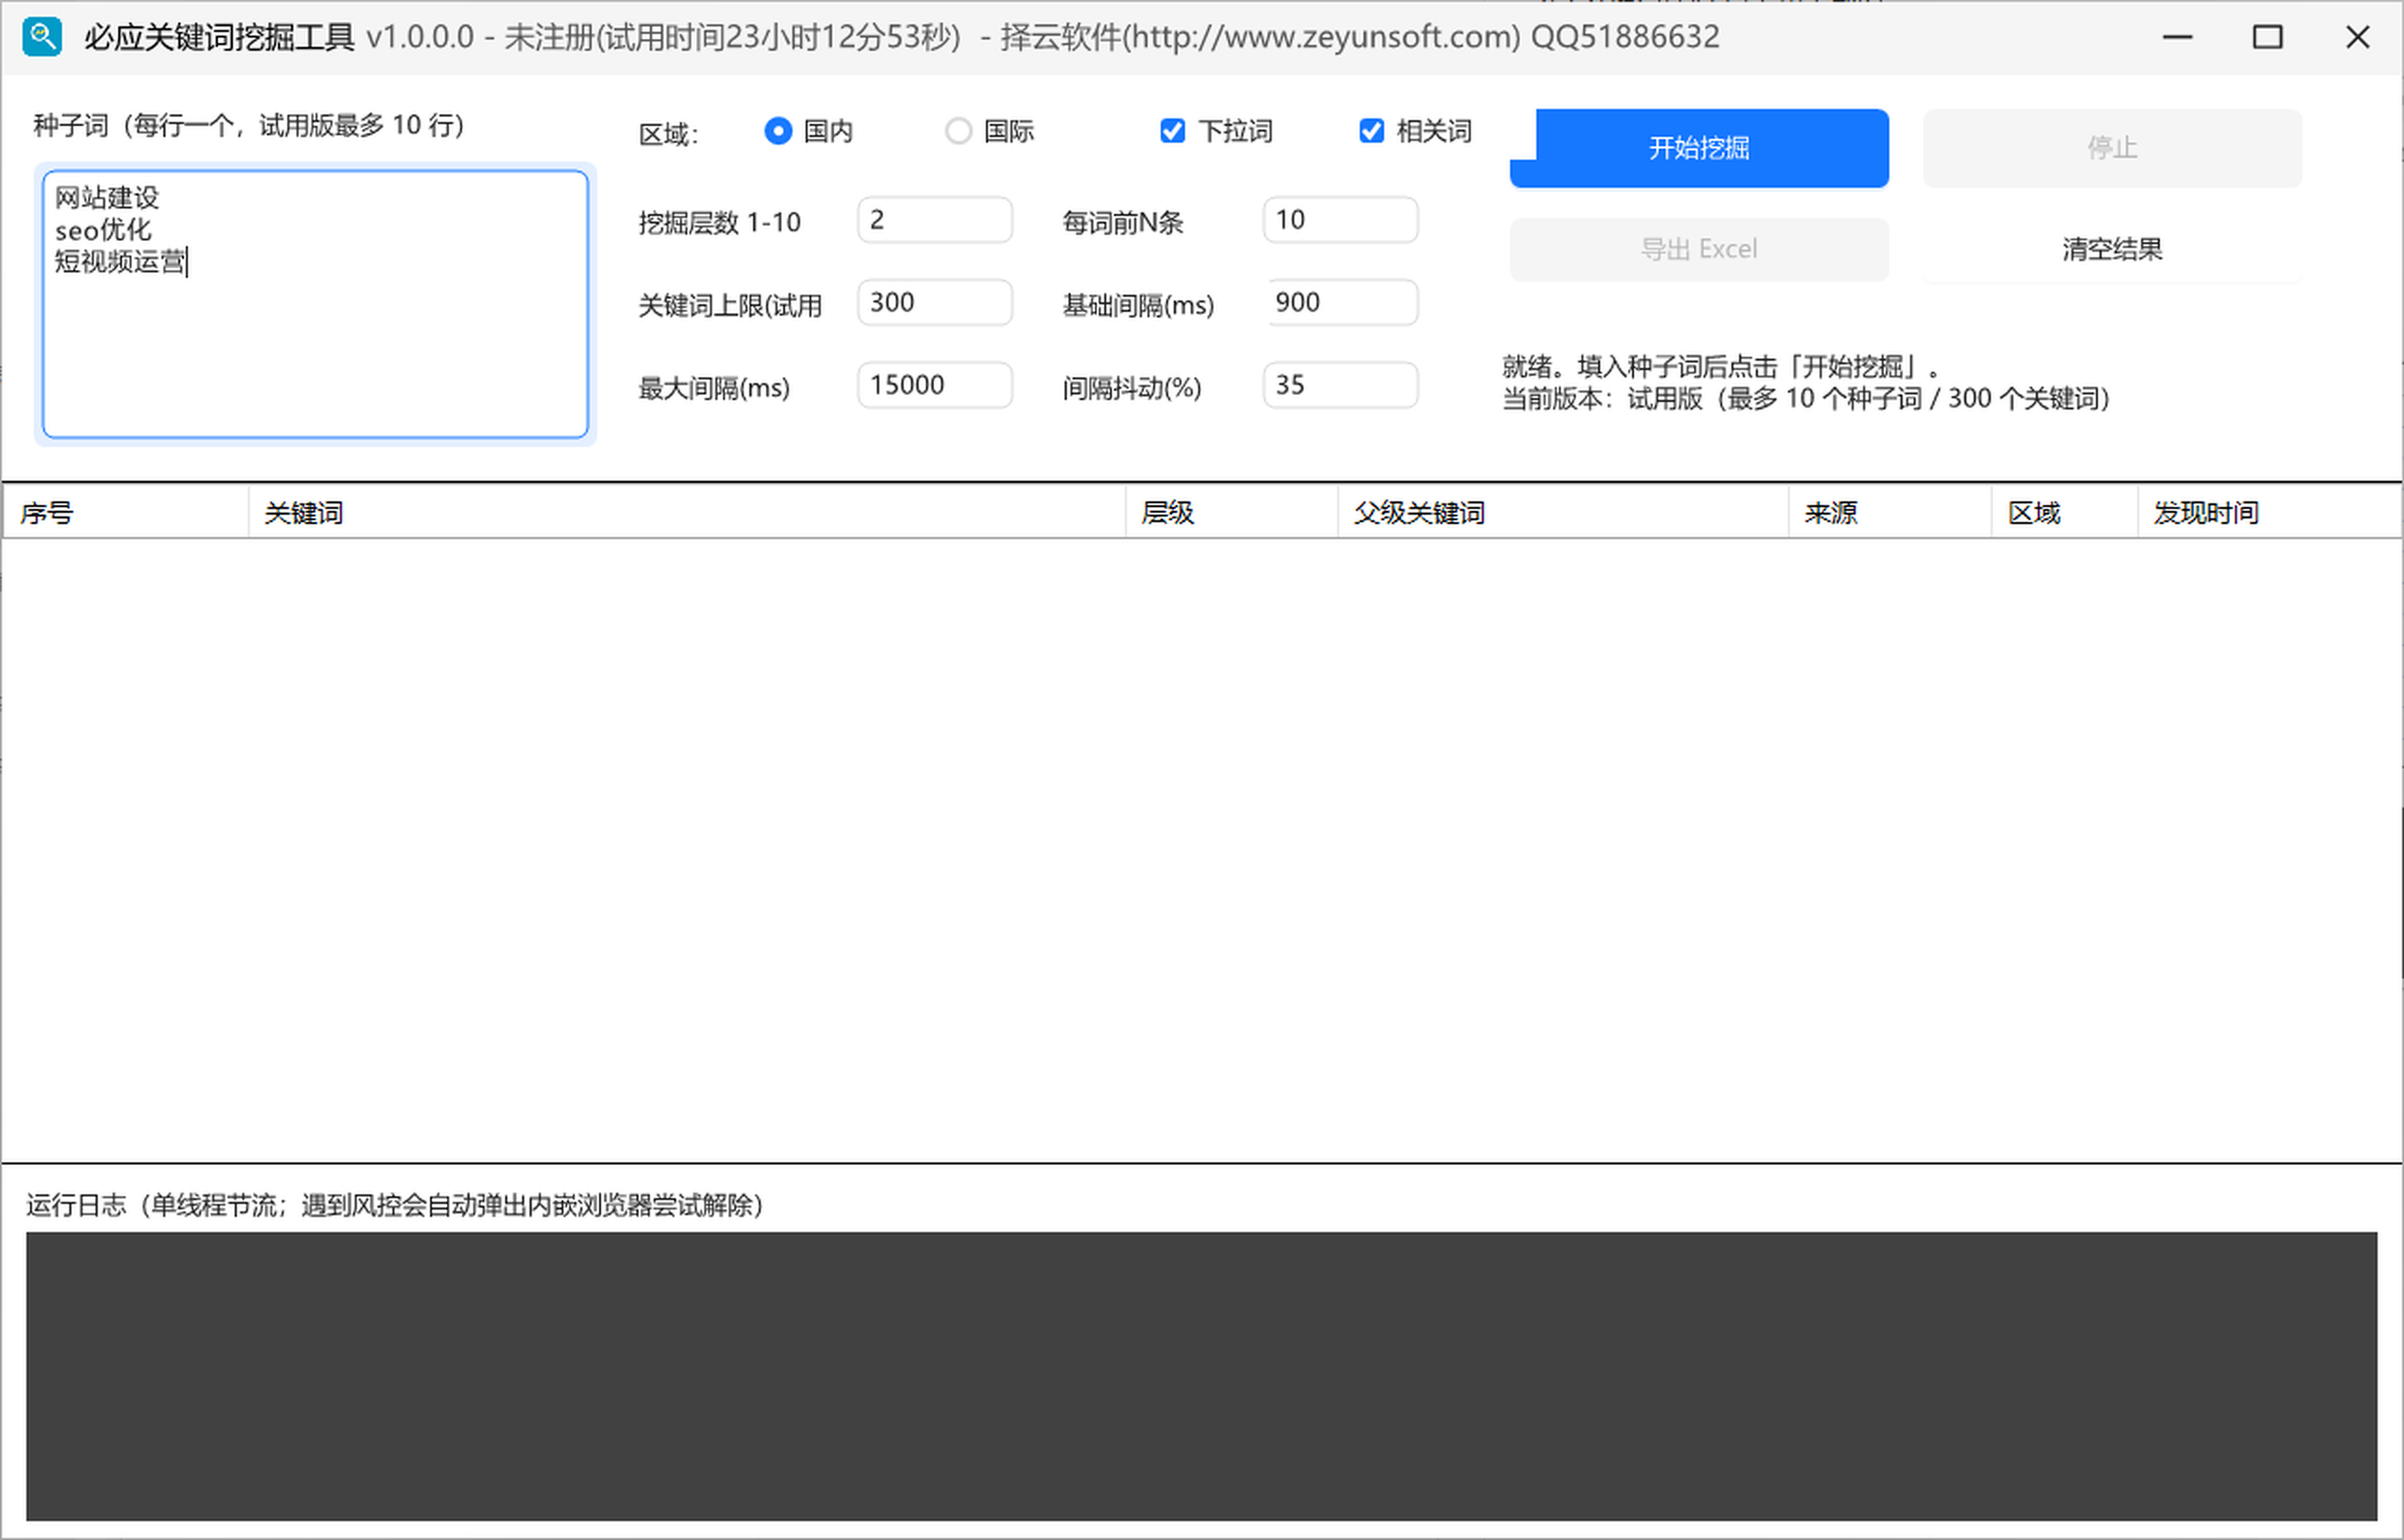Image resolution: width=2404 pixels, height=1540 pixels.
Task: Click the seed word line 短视频运营
Action: (120, 262)
